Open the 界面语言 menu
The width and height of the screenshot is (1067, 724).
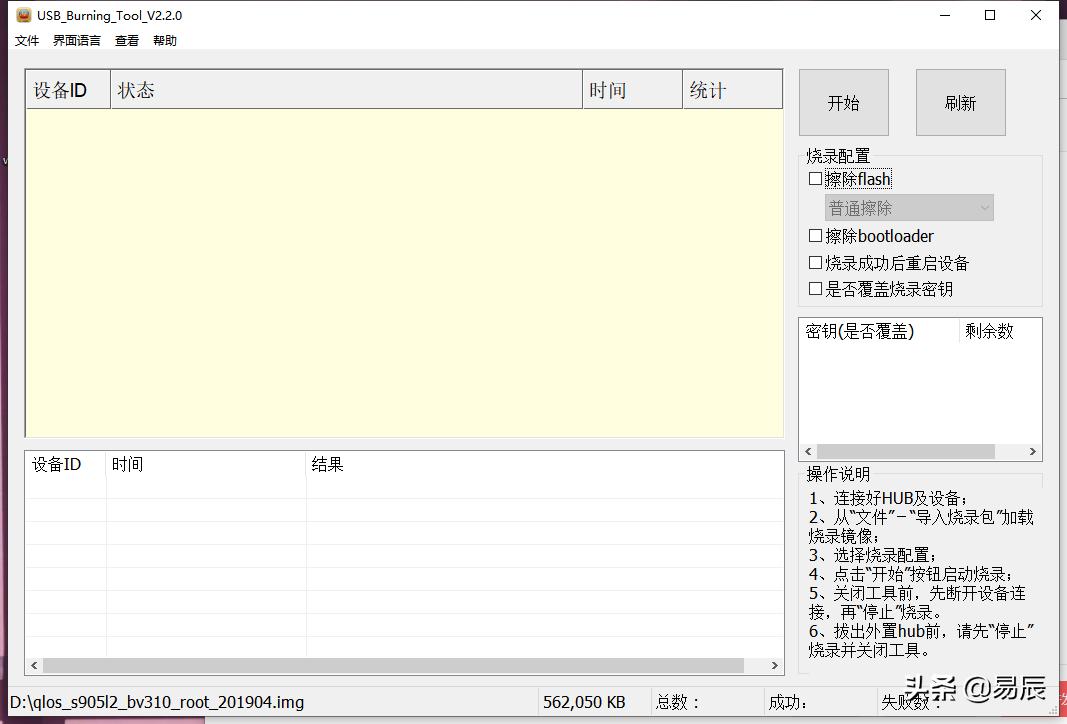point(75,40)
